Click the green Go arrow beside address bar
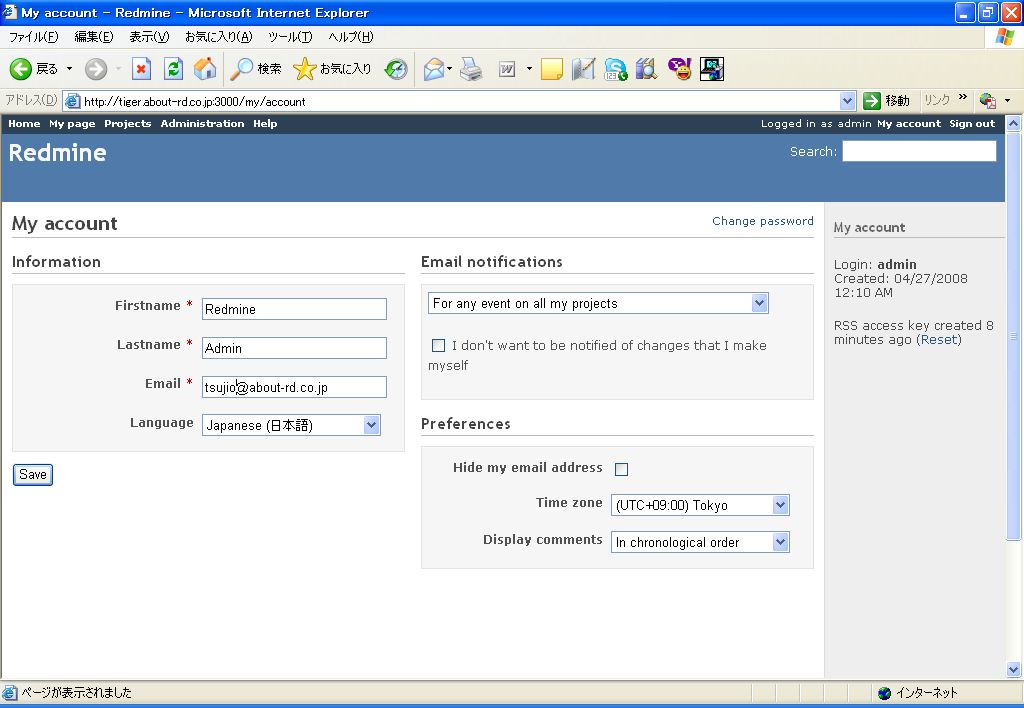The width and height of the screenshot is (1024, 708). click(x=872, y=101)
